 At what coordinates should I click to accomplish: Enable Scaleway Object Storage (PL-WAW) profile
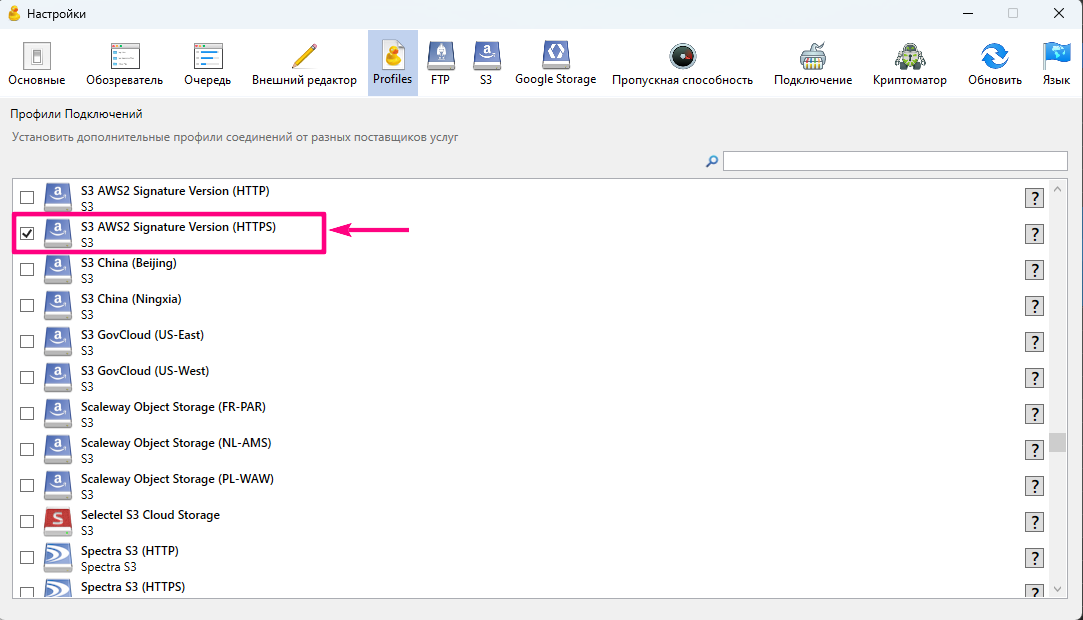click(27, 485)
